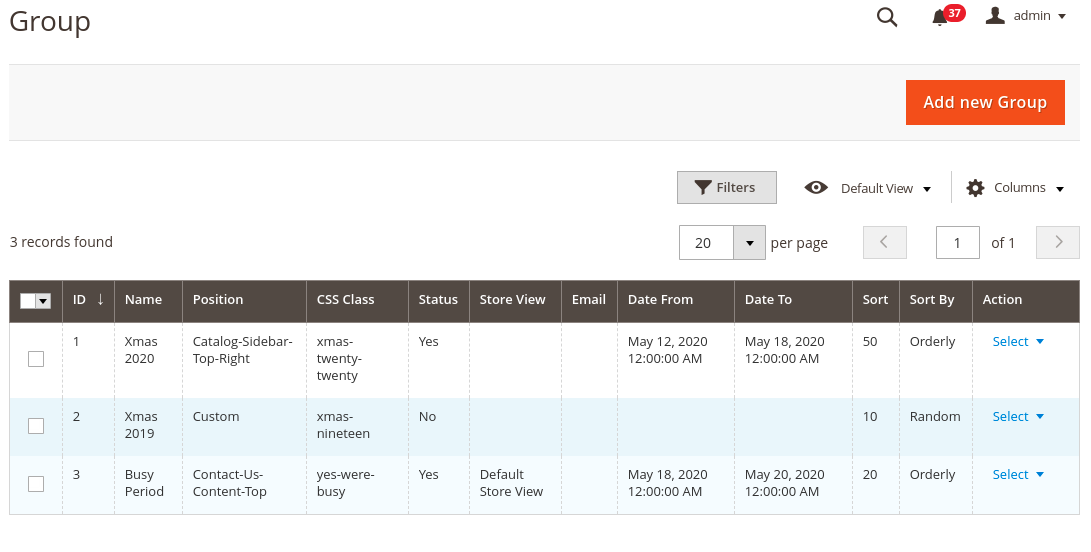Image resolution: width=1091 pixels, height=552 pixels.
Task: Expand the Select action for Xmas 2020
Action: click(1018, 342)
